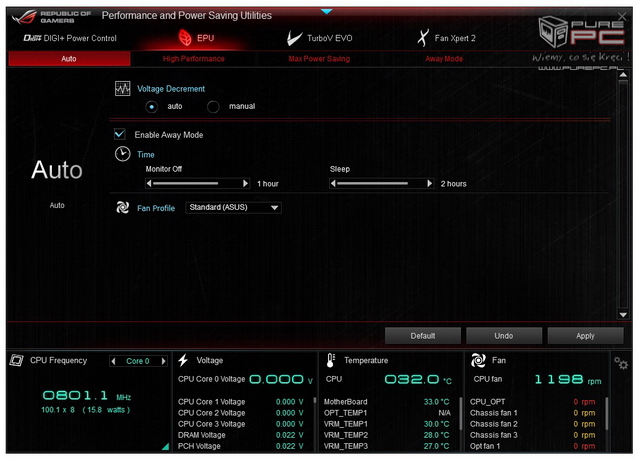Image resolution: width=640 pixels, height=460 pixels.
Task: Click the Fan panel fan icon
Action: click(478, 360)
